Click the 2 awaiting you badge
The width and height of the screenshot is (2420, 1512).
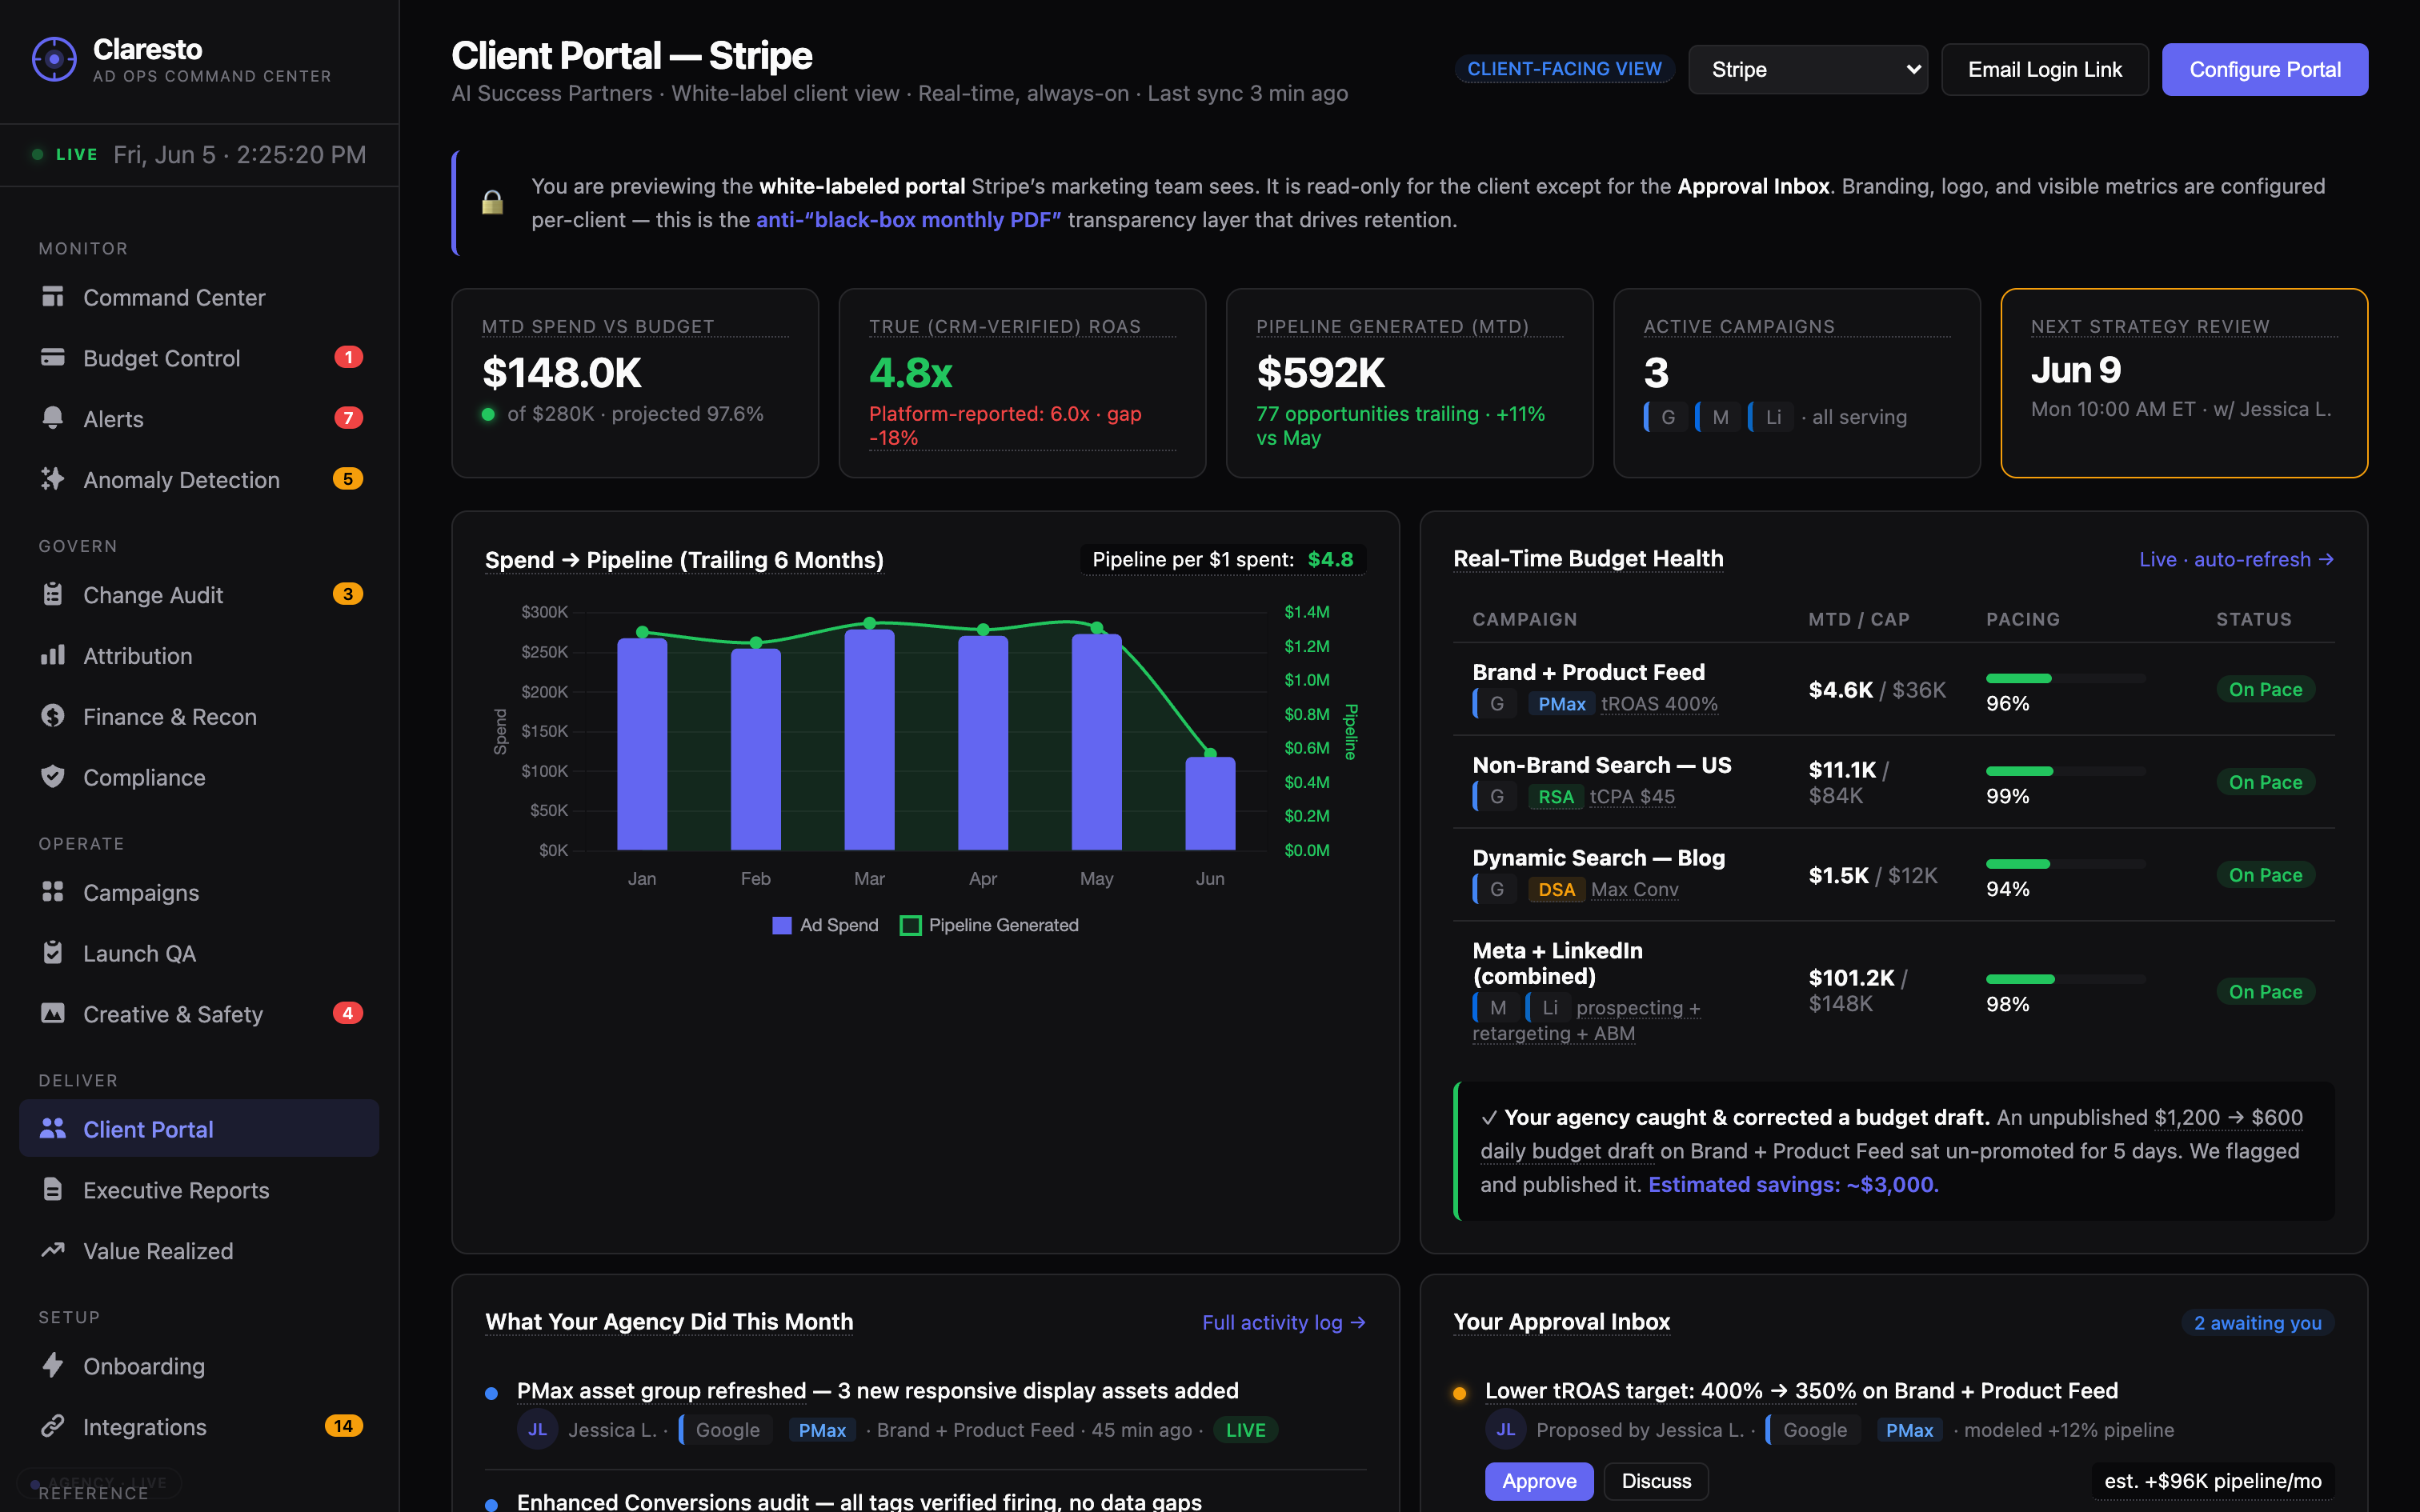pyautogui.click(x=2257, y=1323)
